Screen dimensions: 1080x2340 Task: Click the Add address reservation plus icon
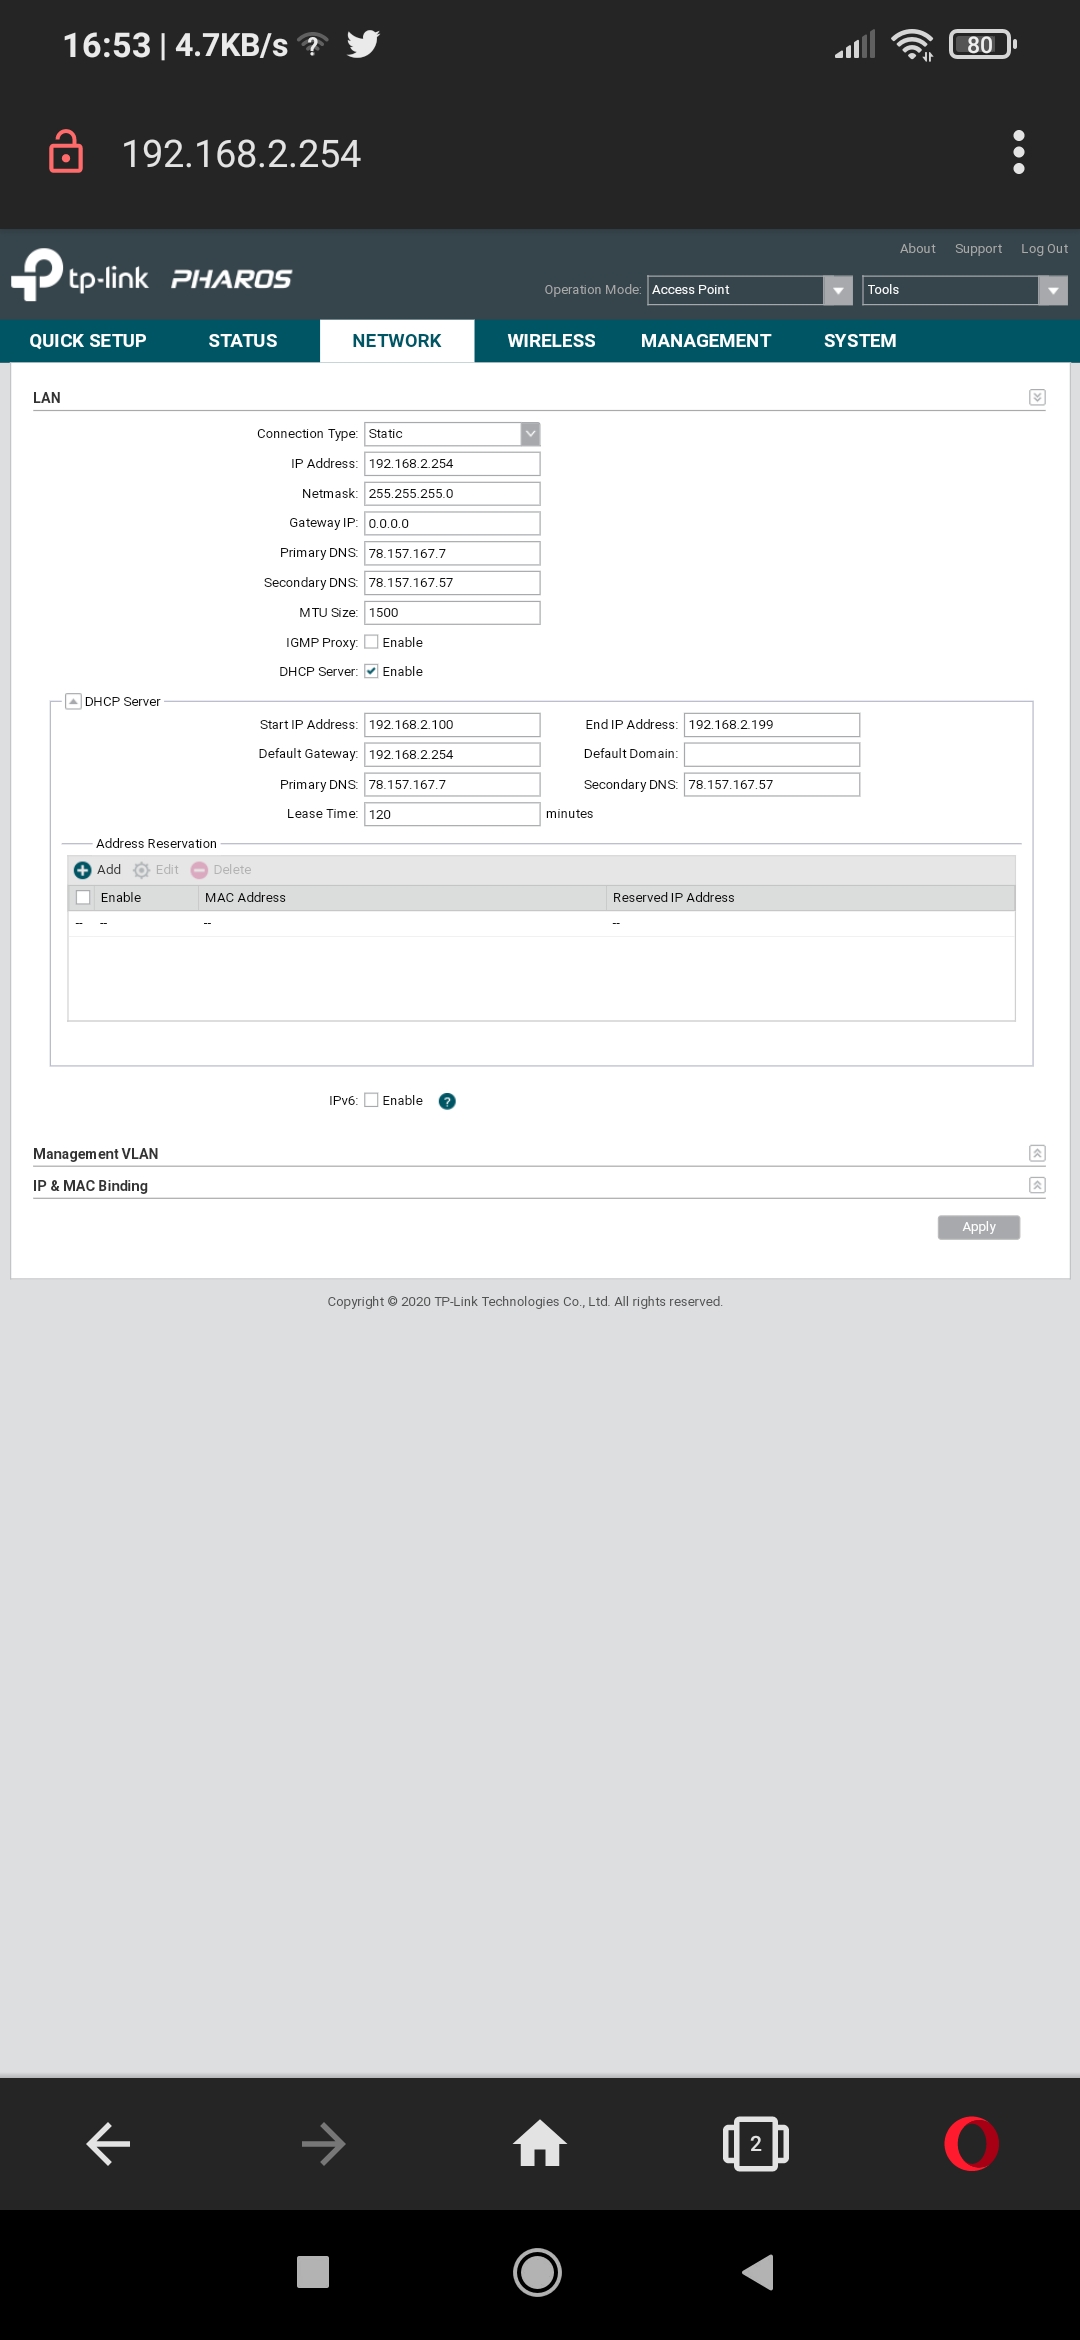(83, 870)
